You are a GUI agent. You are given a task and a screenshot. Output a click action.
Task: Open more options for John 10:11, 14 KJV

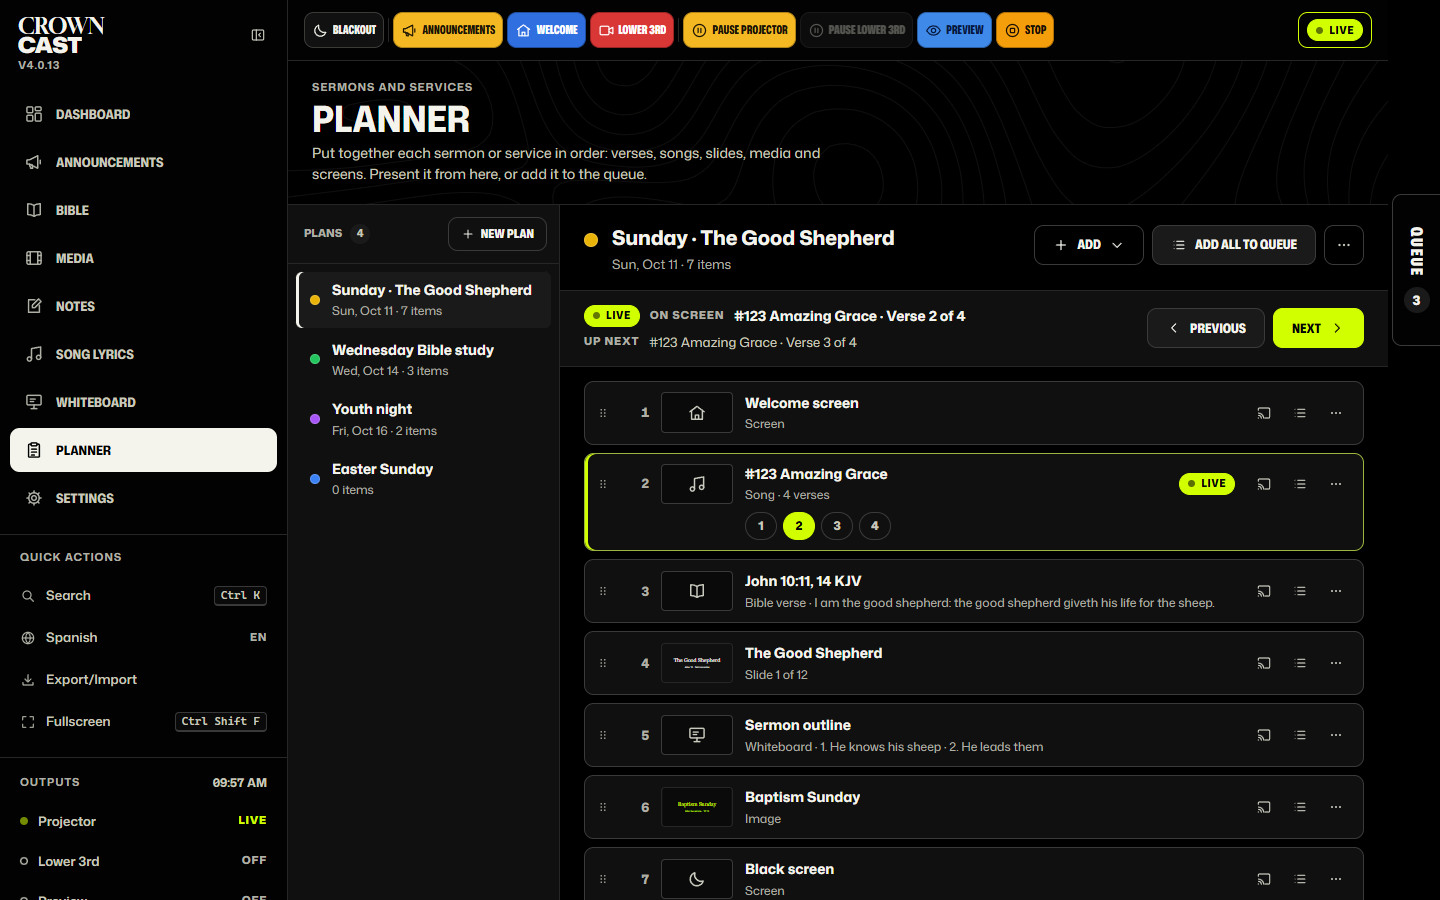point(1336,591)
